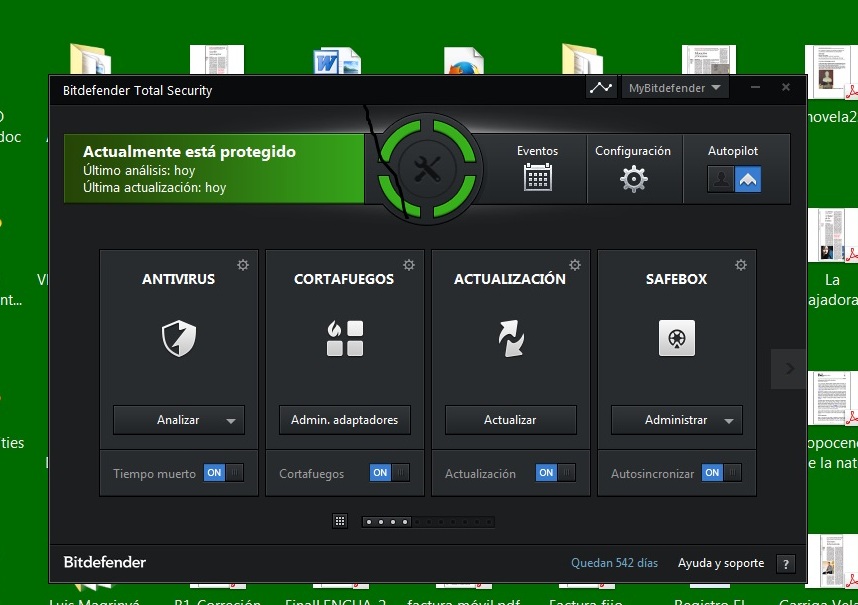Viewport: 858px width, 605px height.
Task: Switch to user mode in Autopilot toggle
Action: 721,179
